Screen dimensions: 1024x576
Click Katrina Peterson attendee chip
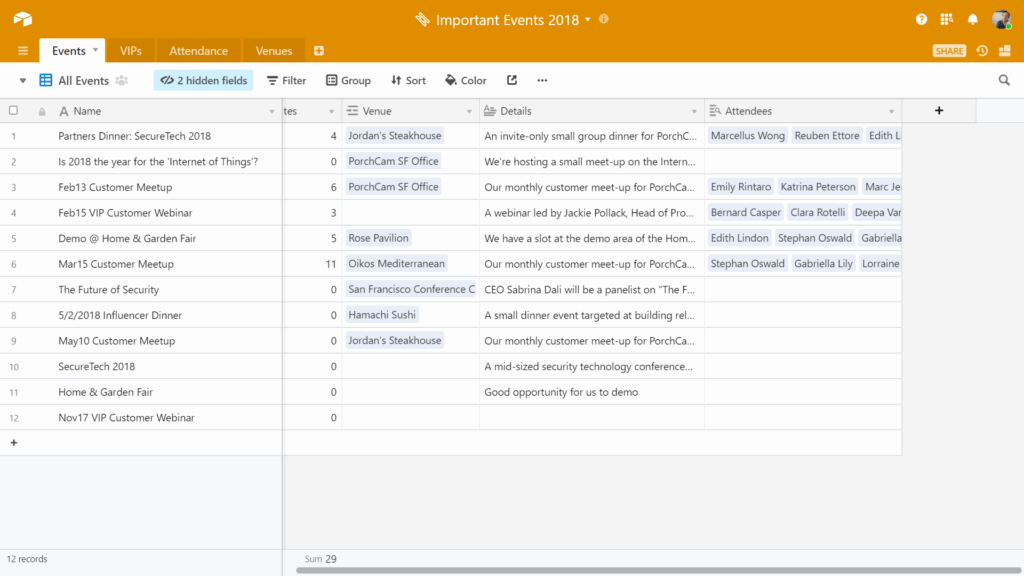point(818,187)
